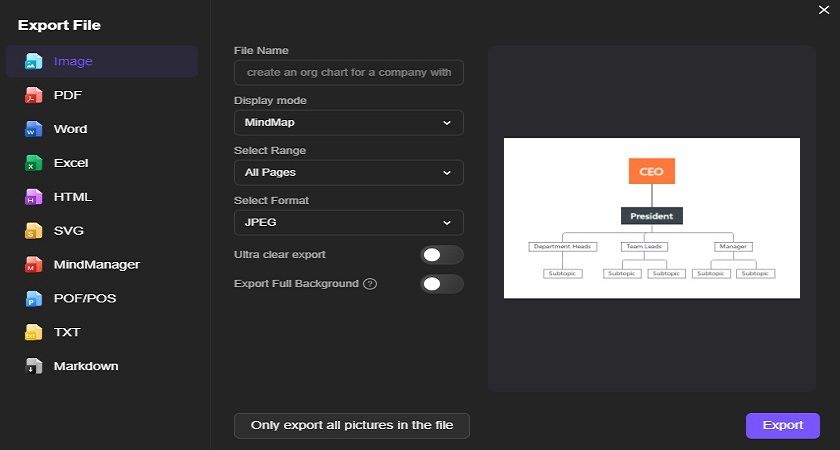Enable the Ultra clear export switch
Image resolution: width=840 pixels, height=450 pixels.
coord(441,255)
